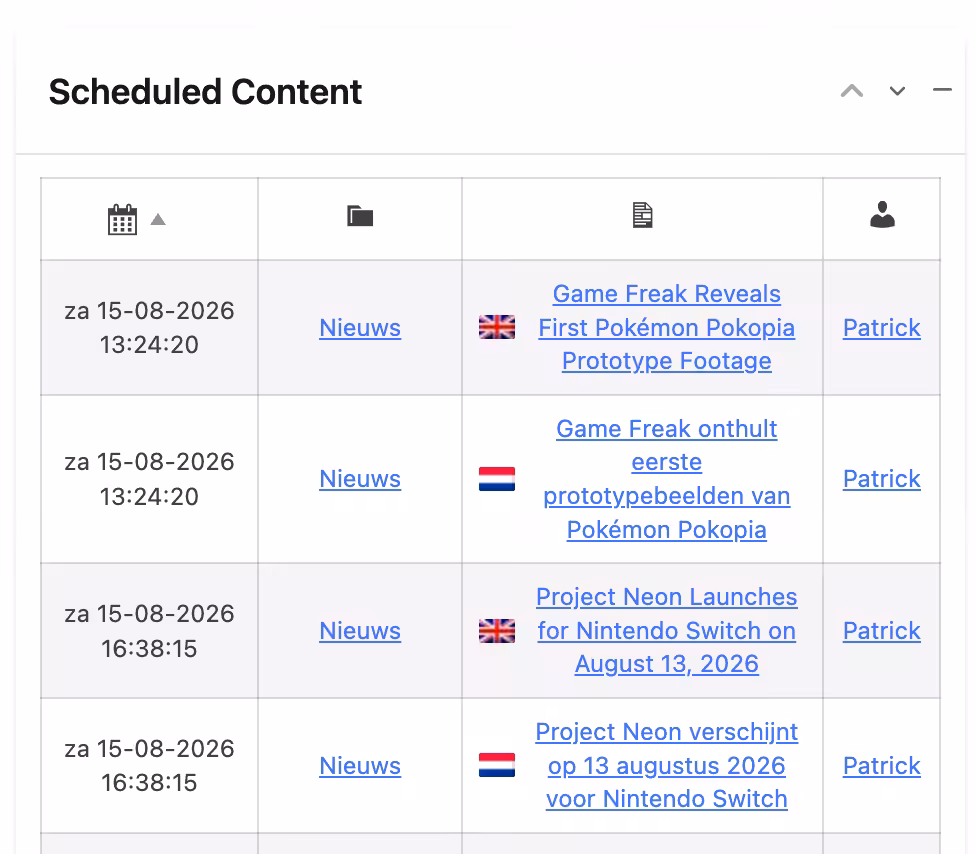Open Game Freak onthult eerste prototypebeelden article
Screen dimensions: 976x854
point(667,479)
